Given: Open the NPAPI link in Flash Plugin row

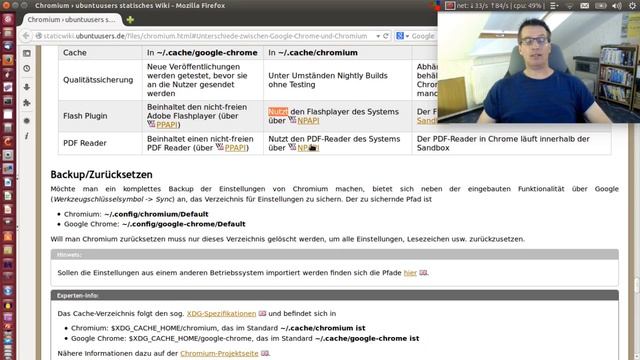Looking at the screenshot, I should click(x=308, y=121).
